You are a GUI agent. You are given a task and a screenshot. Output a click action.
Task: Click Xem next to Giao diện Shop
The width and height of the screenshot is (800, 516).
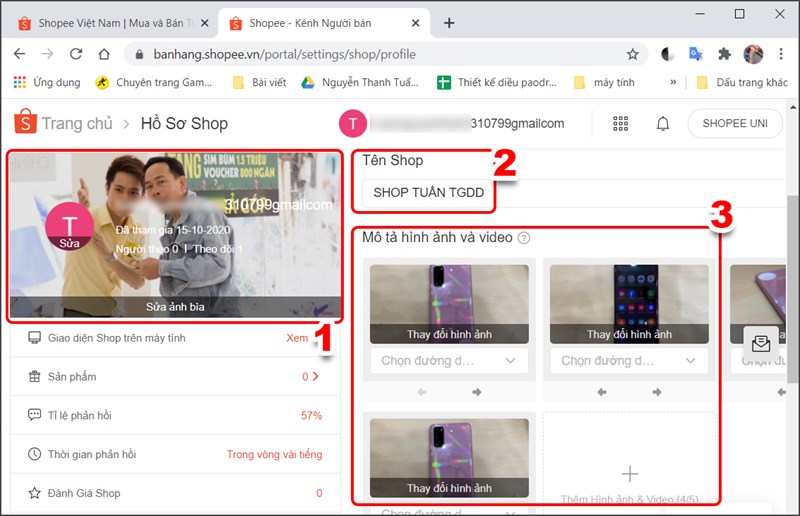[x=297, y=338]
